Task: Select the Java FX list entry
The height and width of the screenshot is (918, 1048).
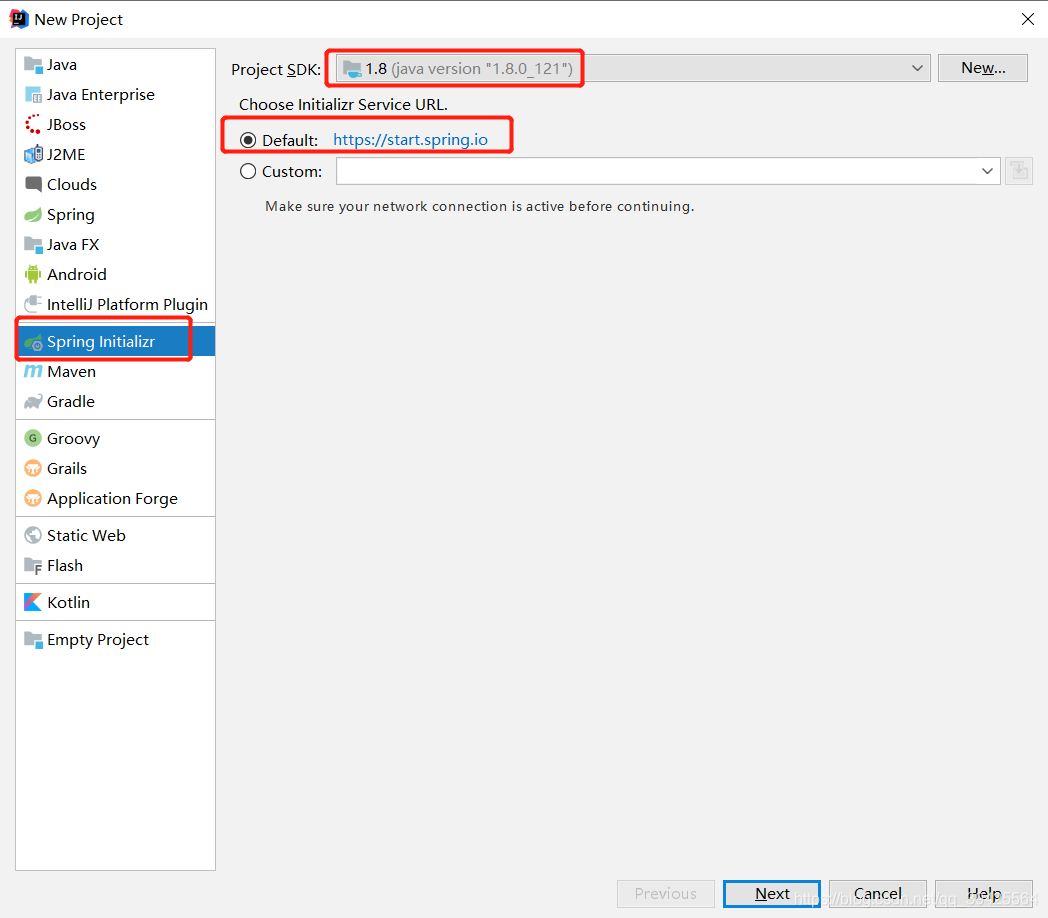Action: pyautogui.click(x=116, y=245)
